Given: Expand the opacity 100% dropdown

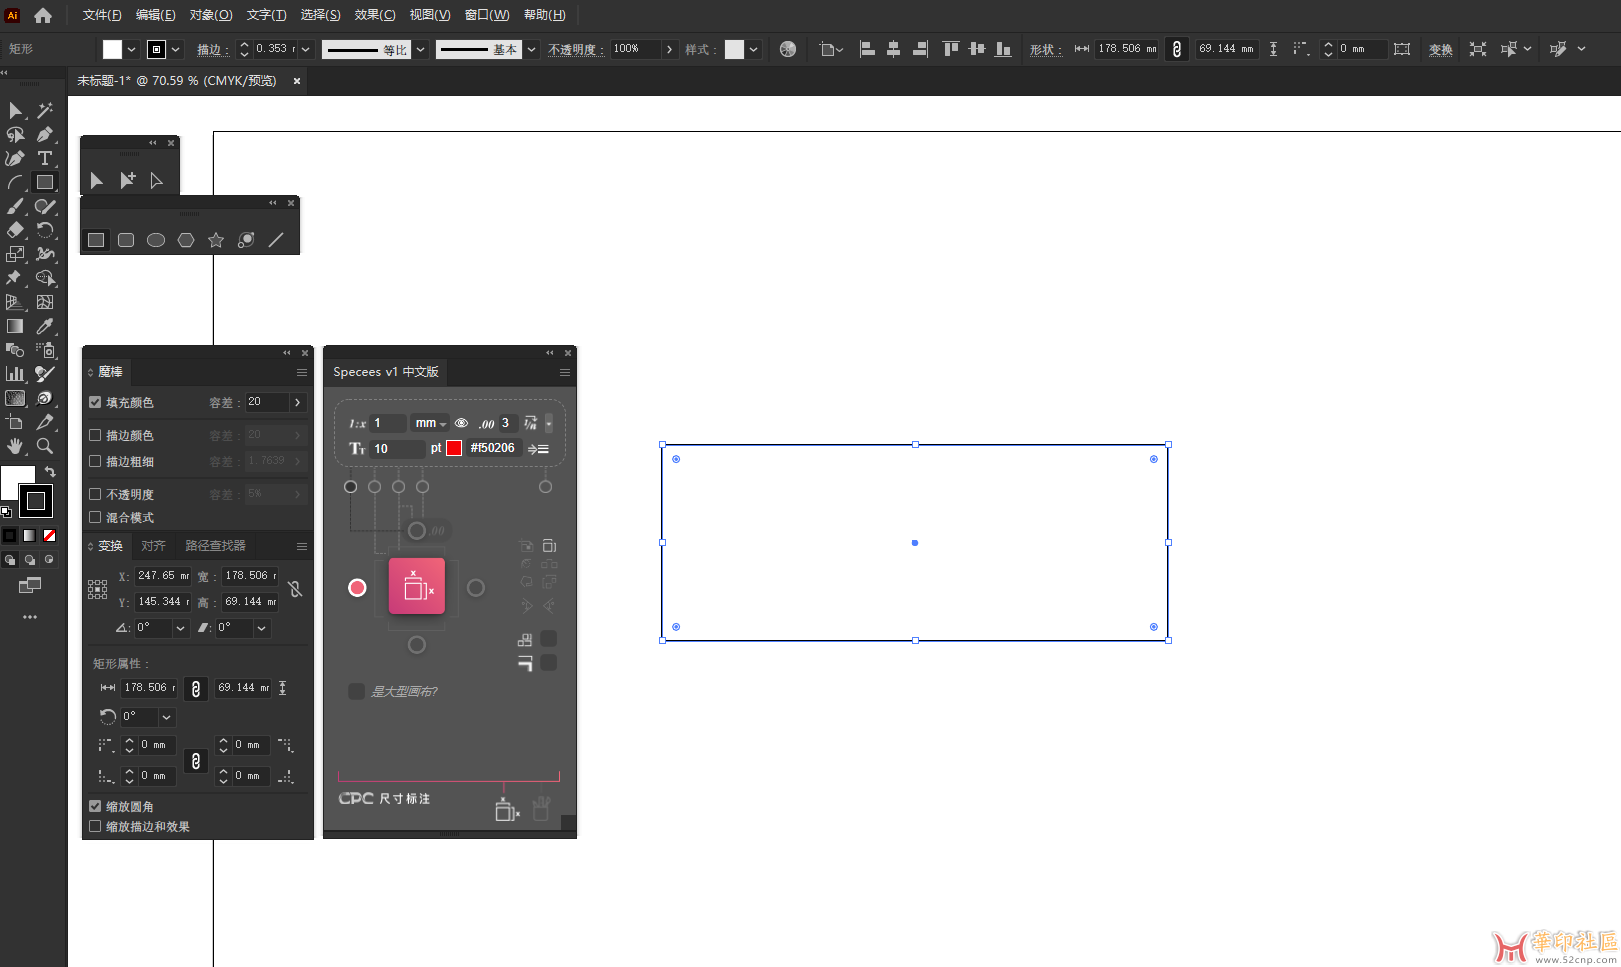Looking at the screenshot, I should click(669, 49).
